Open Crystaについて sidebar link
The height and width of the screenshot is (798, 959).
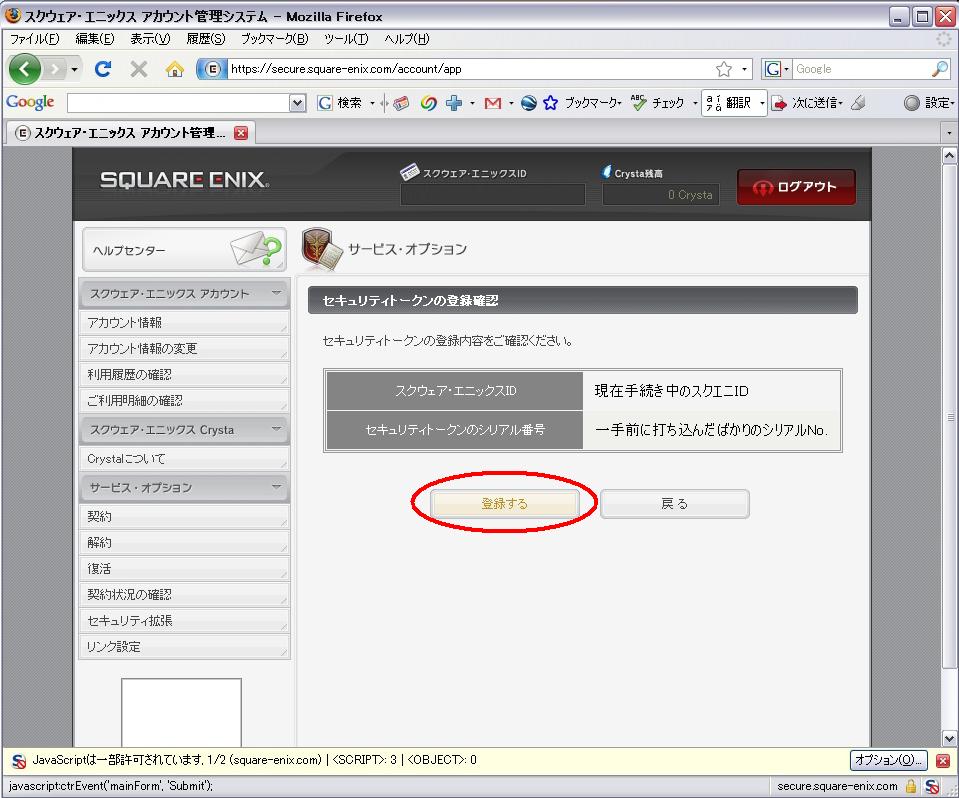184,459
